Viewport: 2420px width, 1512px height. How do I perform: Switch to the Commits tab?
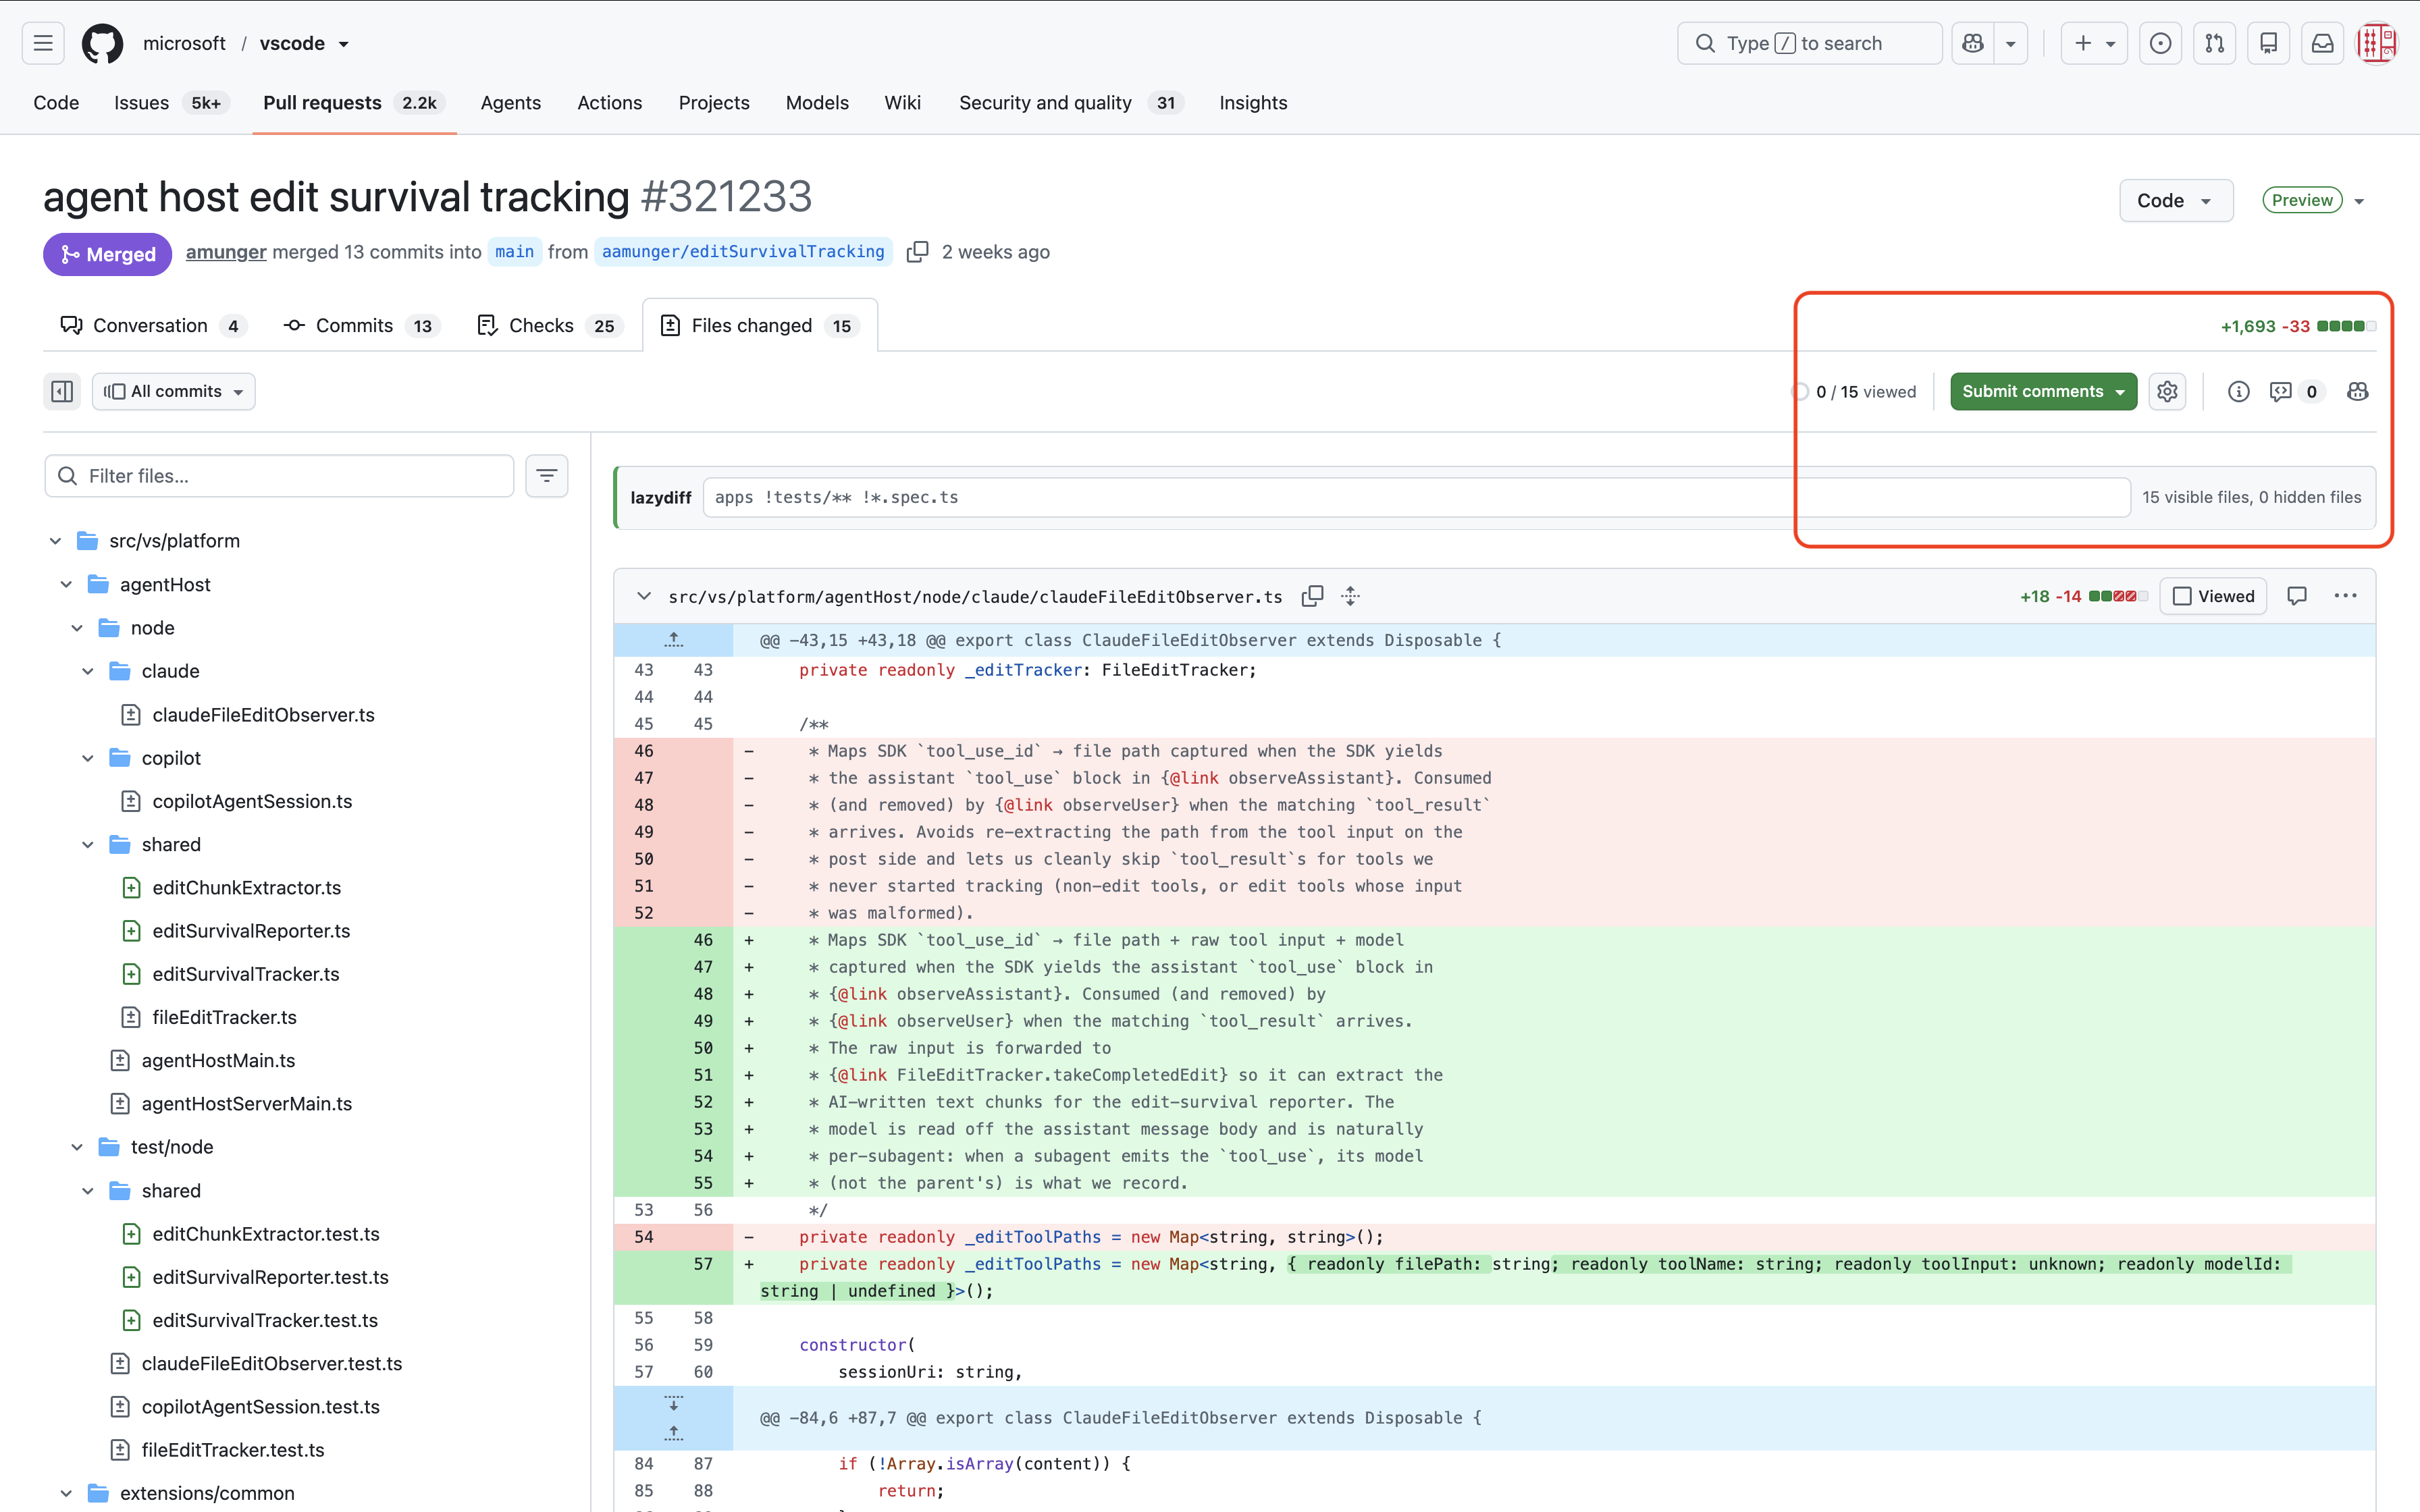tap(361, 325)
